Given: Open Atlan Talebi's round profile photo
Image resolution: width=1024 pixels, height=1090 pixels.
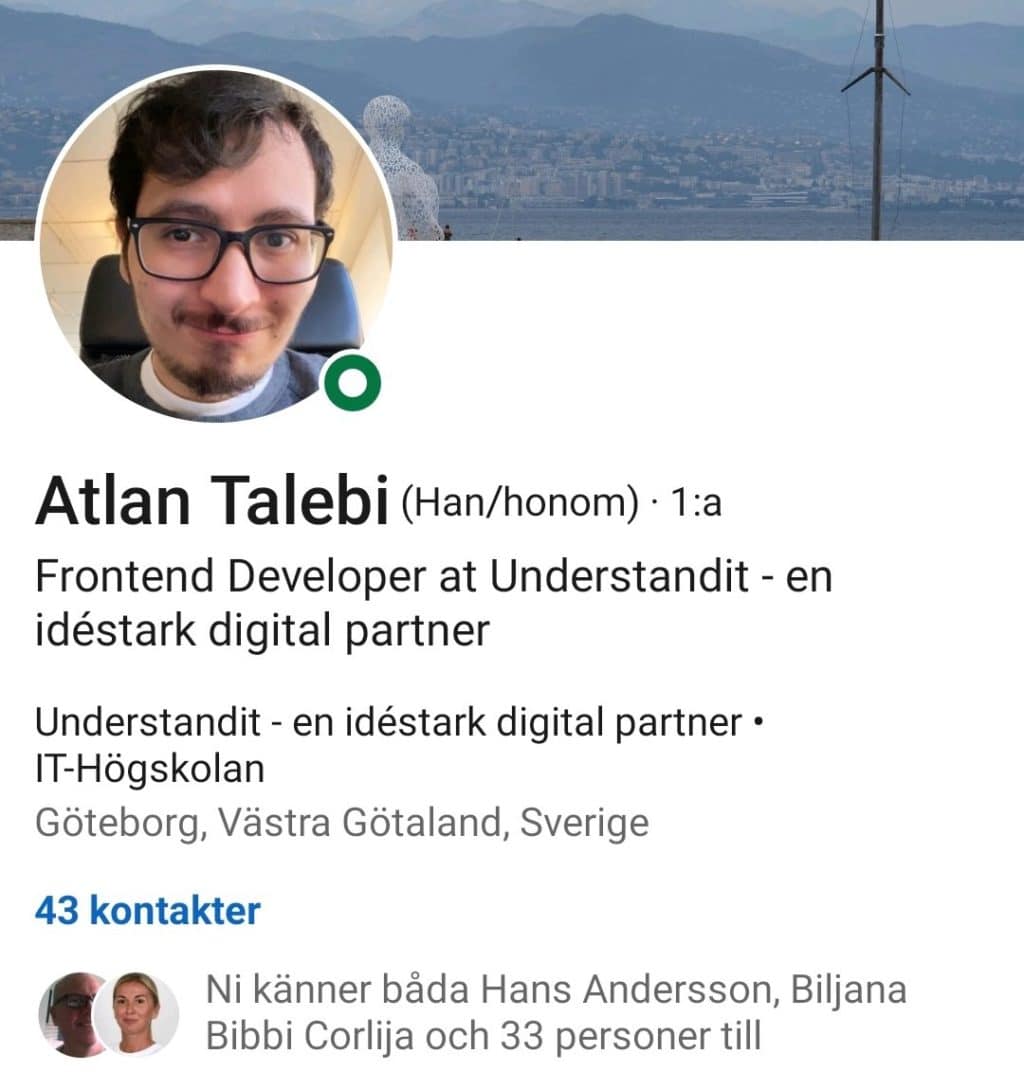Looking at the screenshot, I should click(216, 245).
